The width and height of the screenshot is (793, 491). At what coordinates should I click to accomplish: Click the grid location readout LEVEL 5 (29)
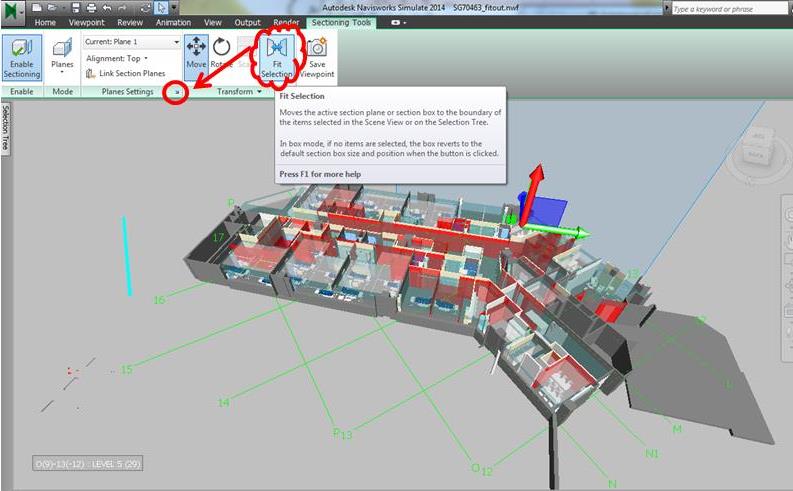click(x=87, y=463)
